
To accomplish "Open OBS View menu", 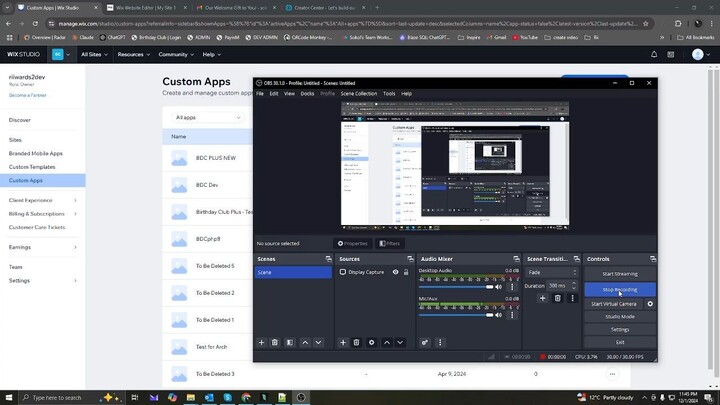I will (289, 94).
